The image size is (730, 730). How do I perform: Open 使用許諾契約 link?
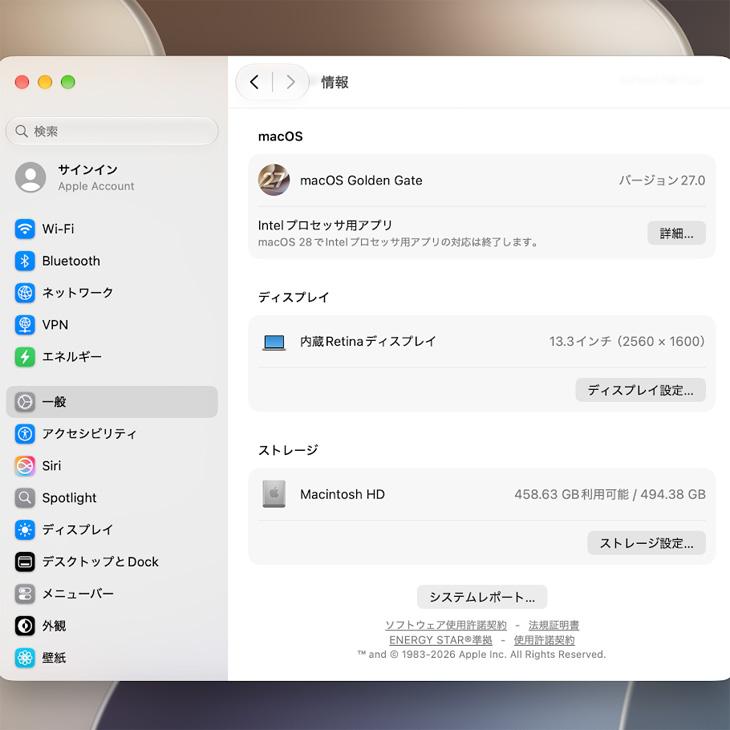(x=544, y=640)
